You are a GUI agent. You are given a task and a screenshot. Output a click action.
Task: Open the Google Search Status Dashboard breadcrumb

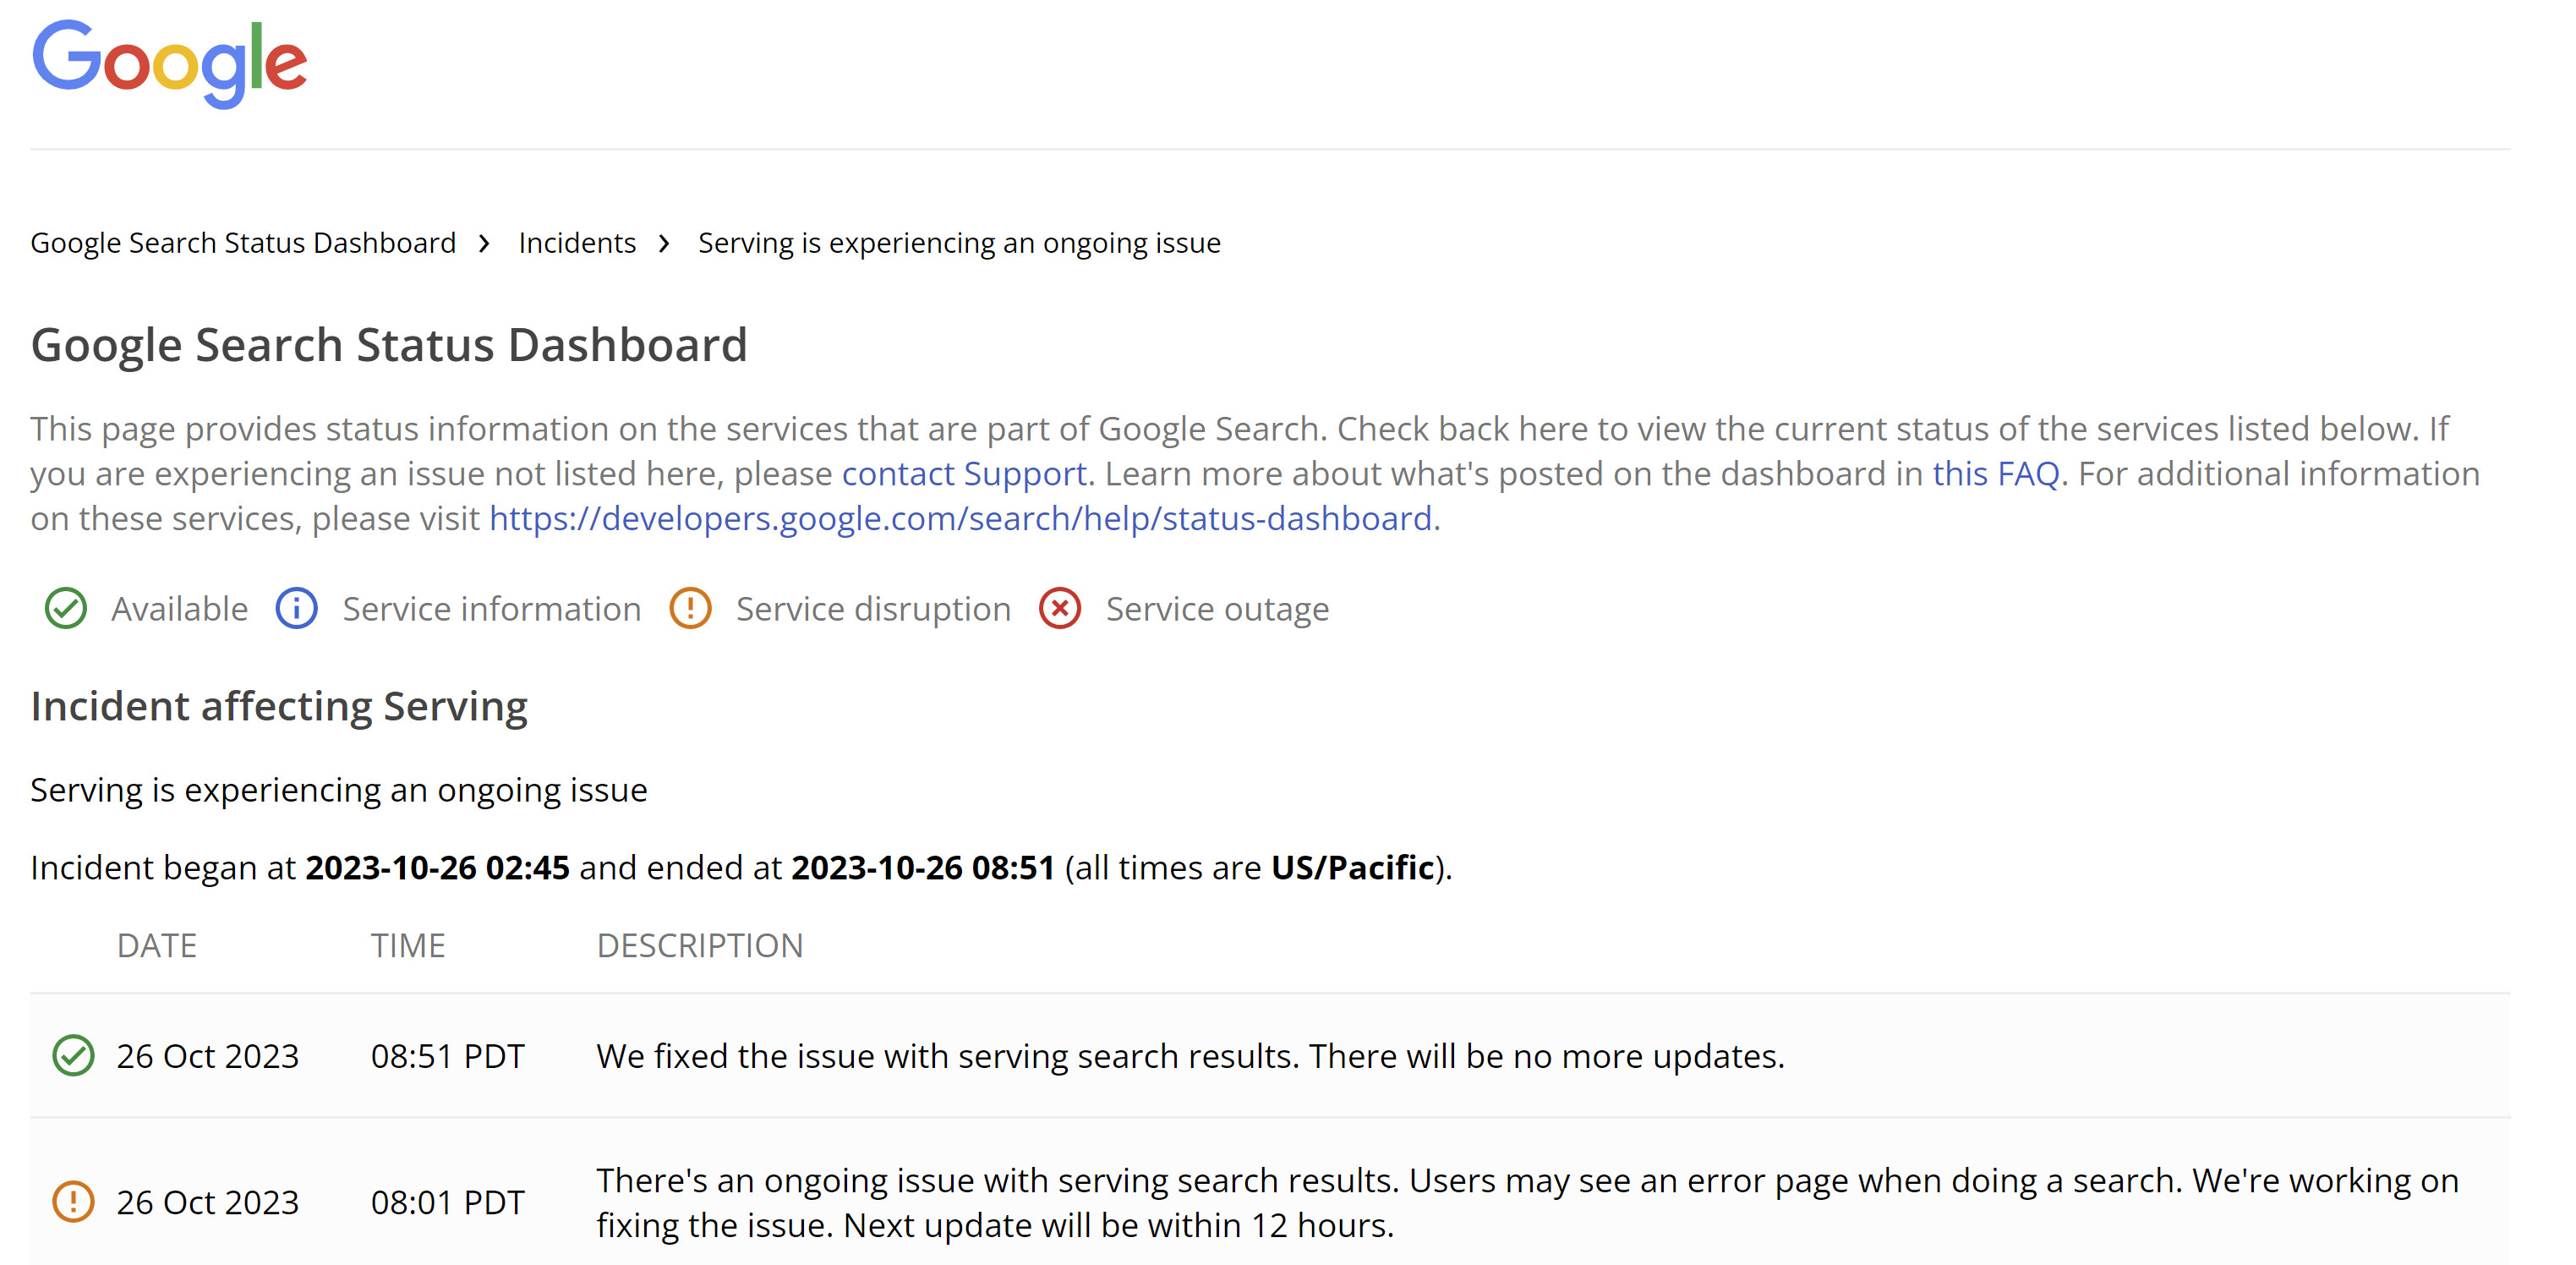pyautogui.click(x=243, y=242)
